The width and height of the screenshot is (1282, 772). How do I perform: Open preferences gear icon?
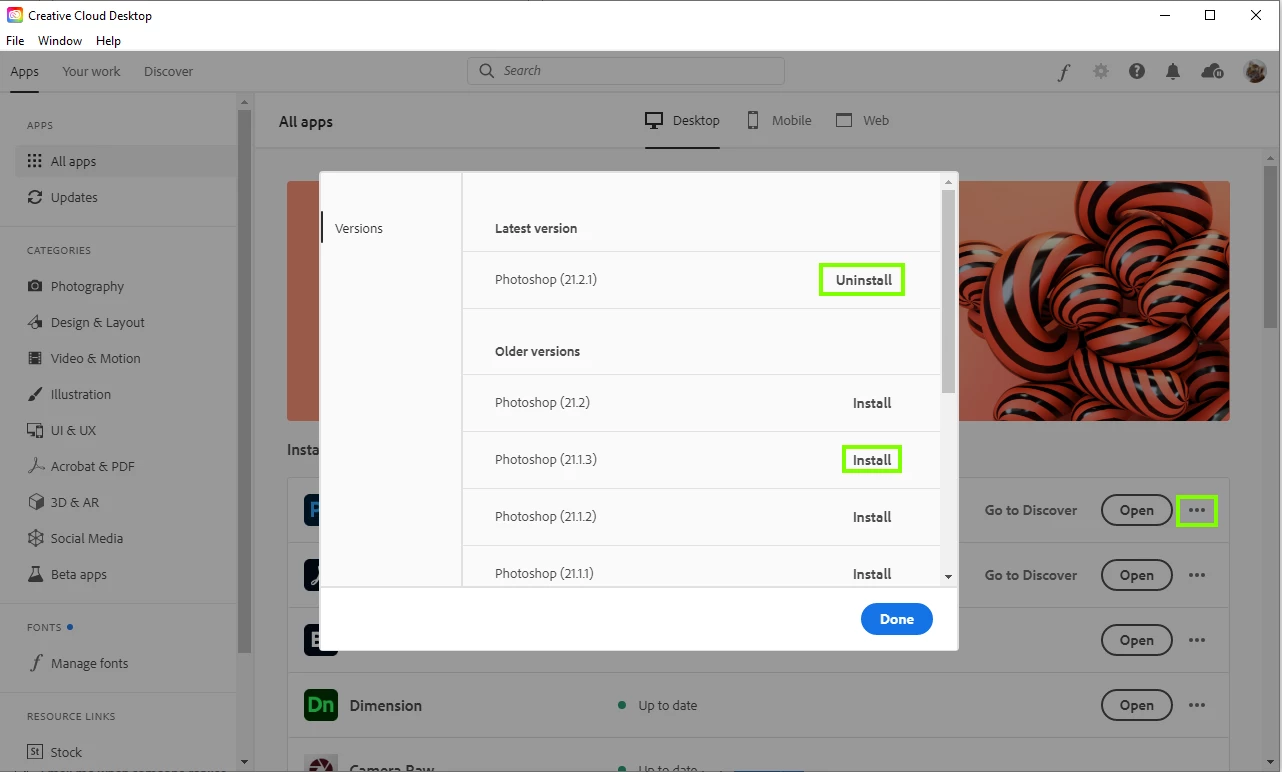pyautogui.click(x=1101, y=72)
